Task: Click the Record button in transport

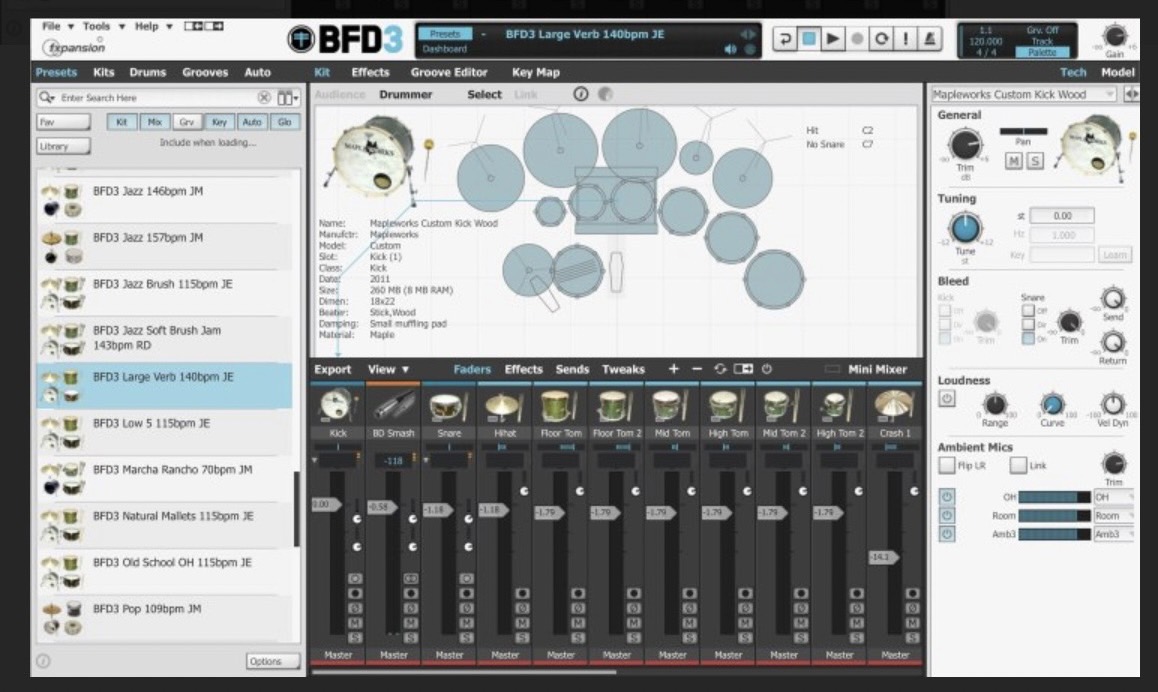Action: [x=857, y=38]
